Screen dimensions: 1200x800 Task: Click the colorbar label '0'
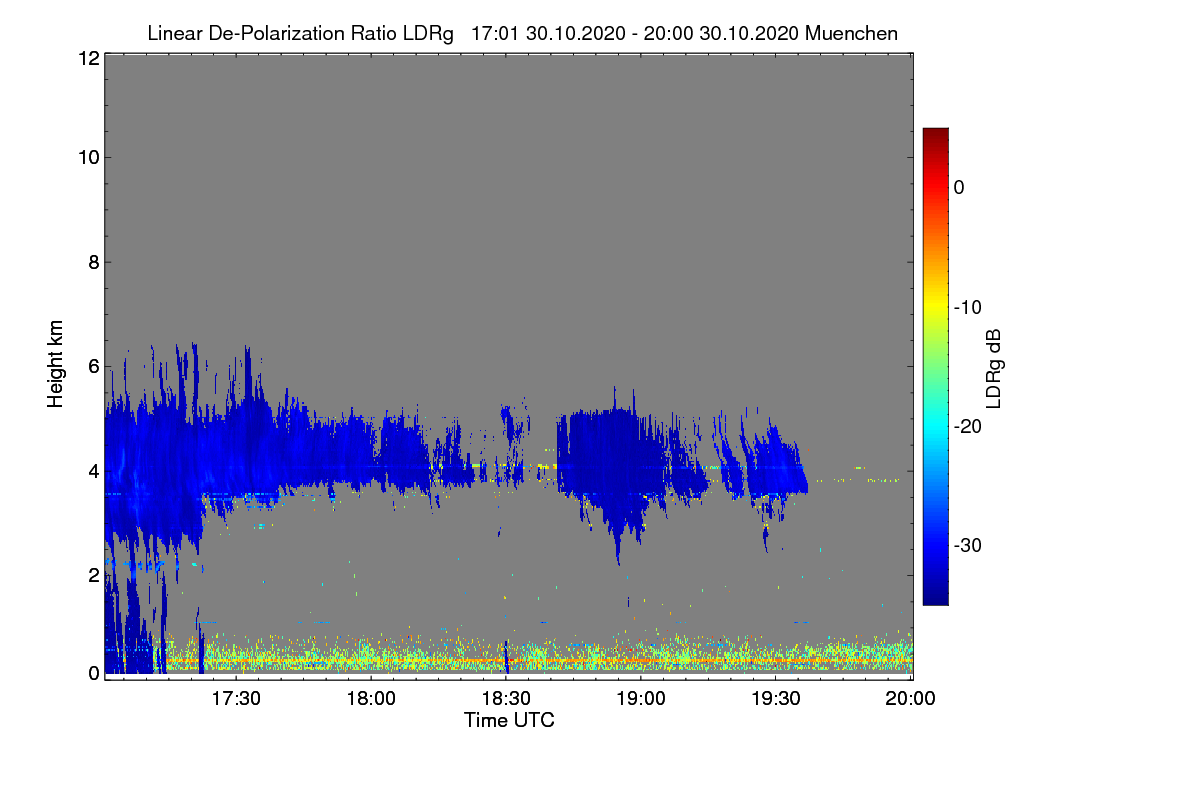tap(959, 187)
